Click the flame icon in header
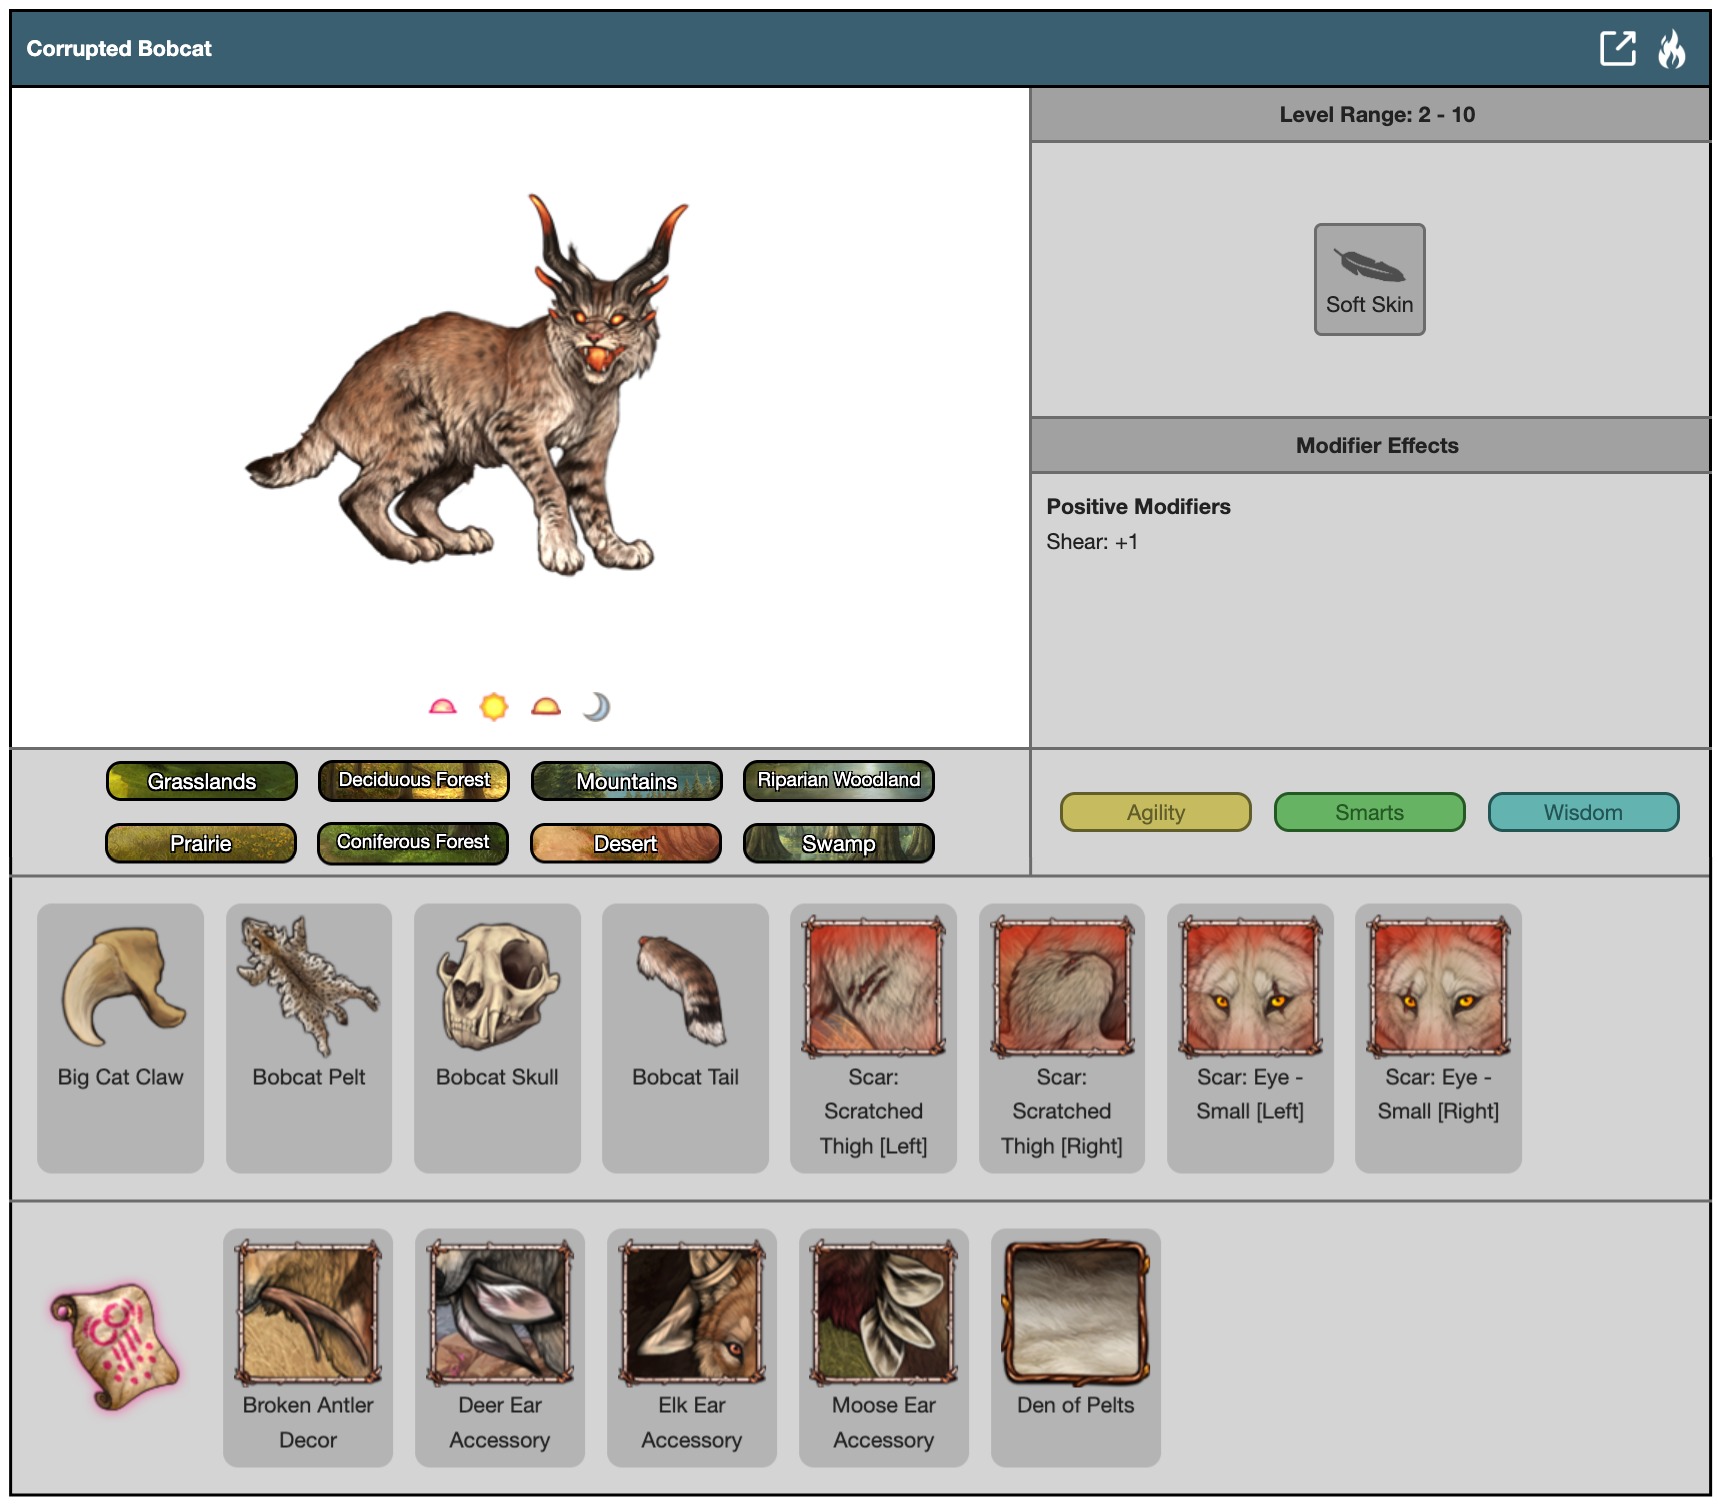 pyautogui.click(x=1671, y=48)
